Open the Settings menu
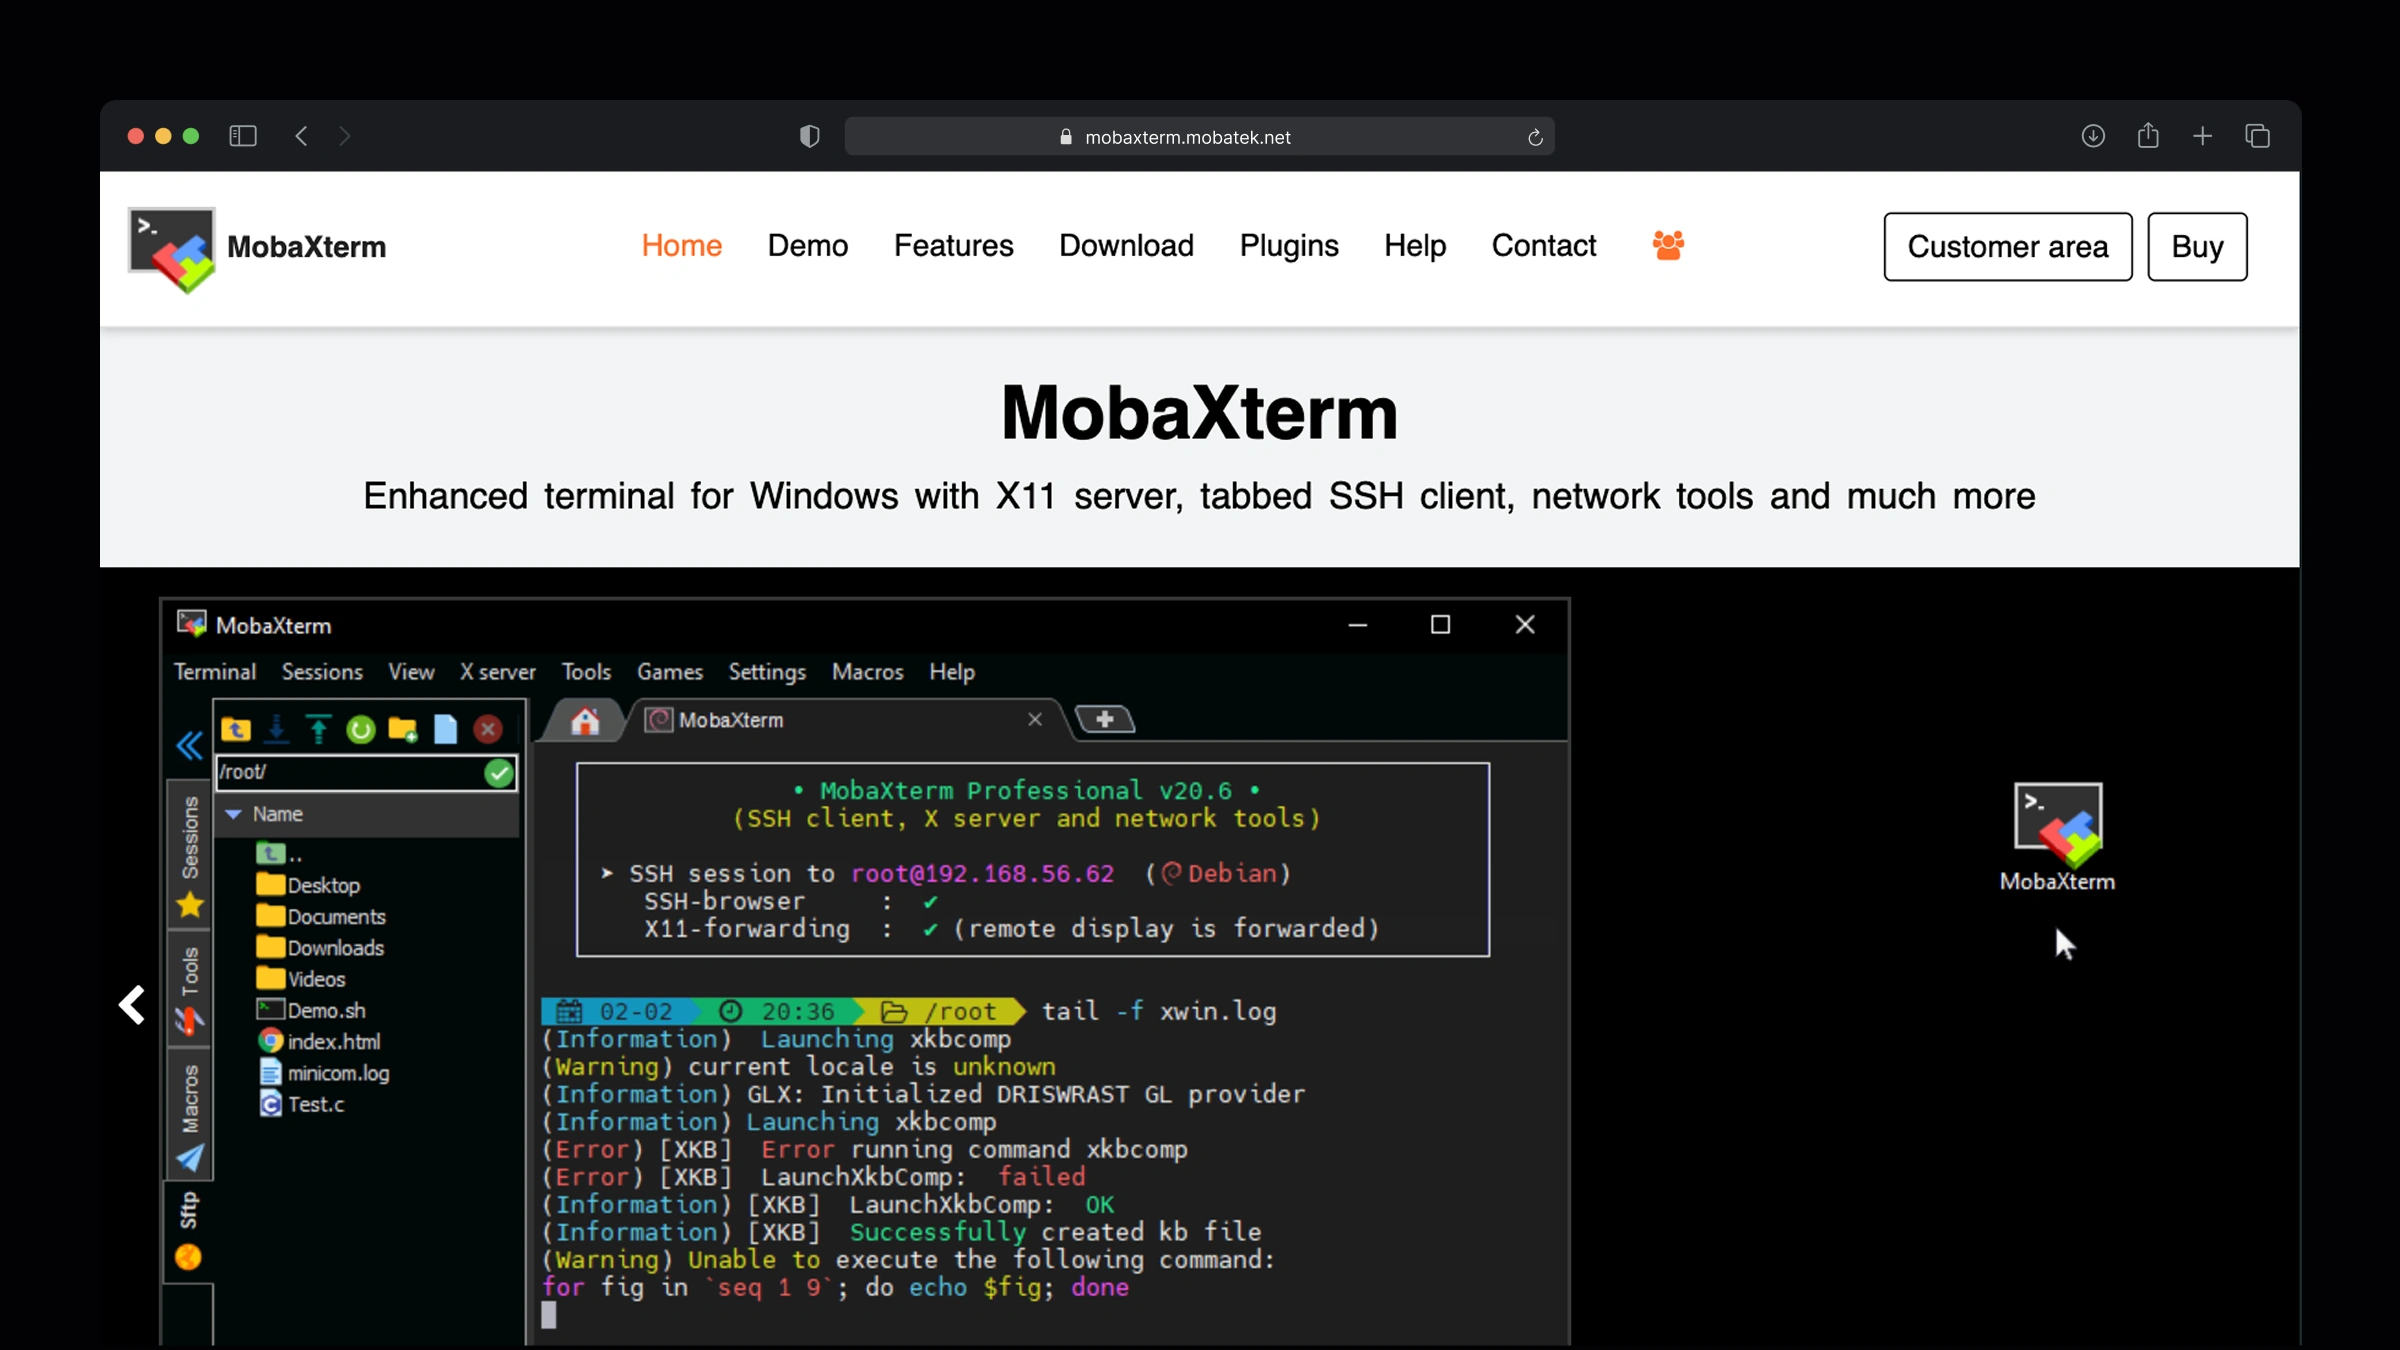 click(767, 672)
